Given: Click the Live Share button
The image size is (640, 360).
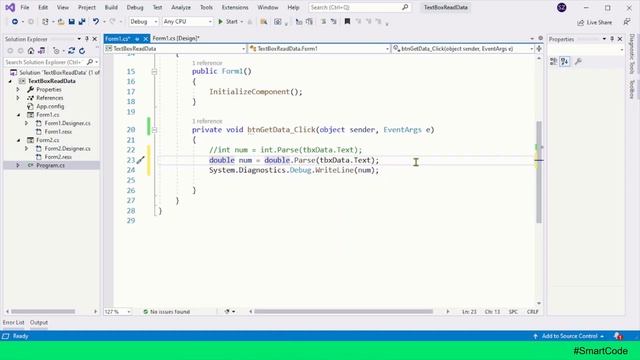Looking at the screenshot, I should pos(594,22).
